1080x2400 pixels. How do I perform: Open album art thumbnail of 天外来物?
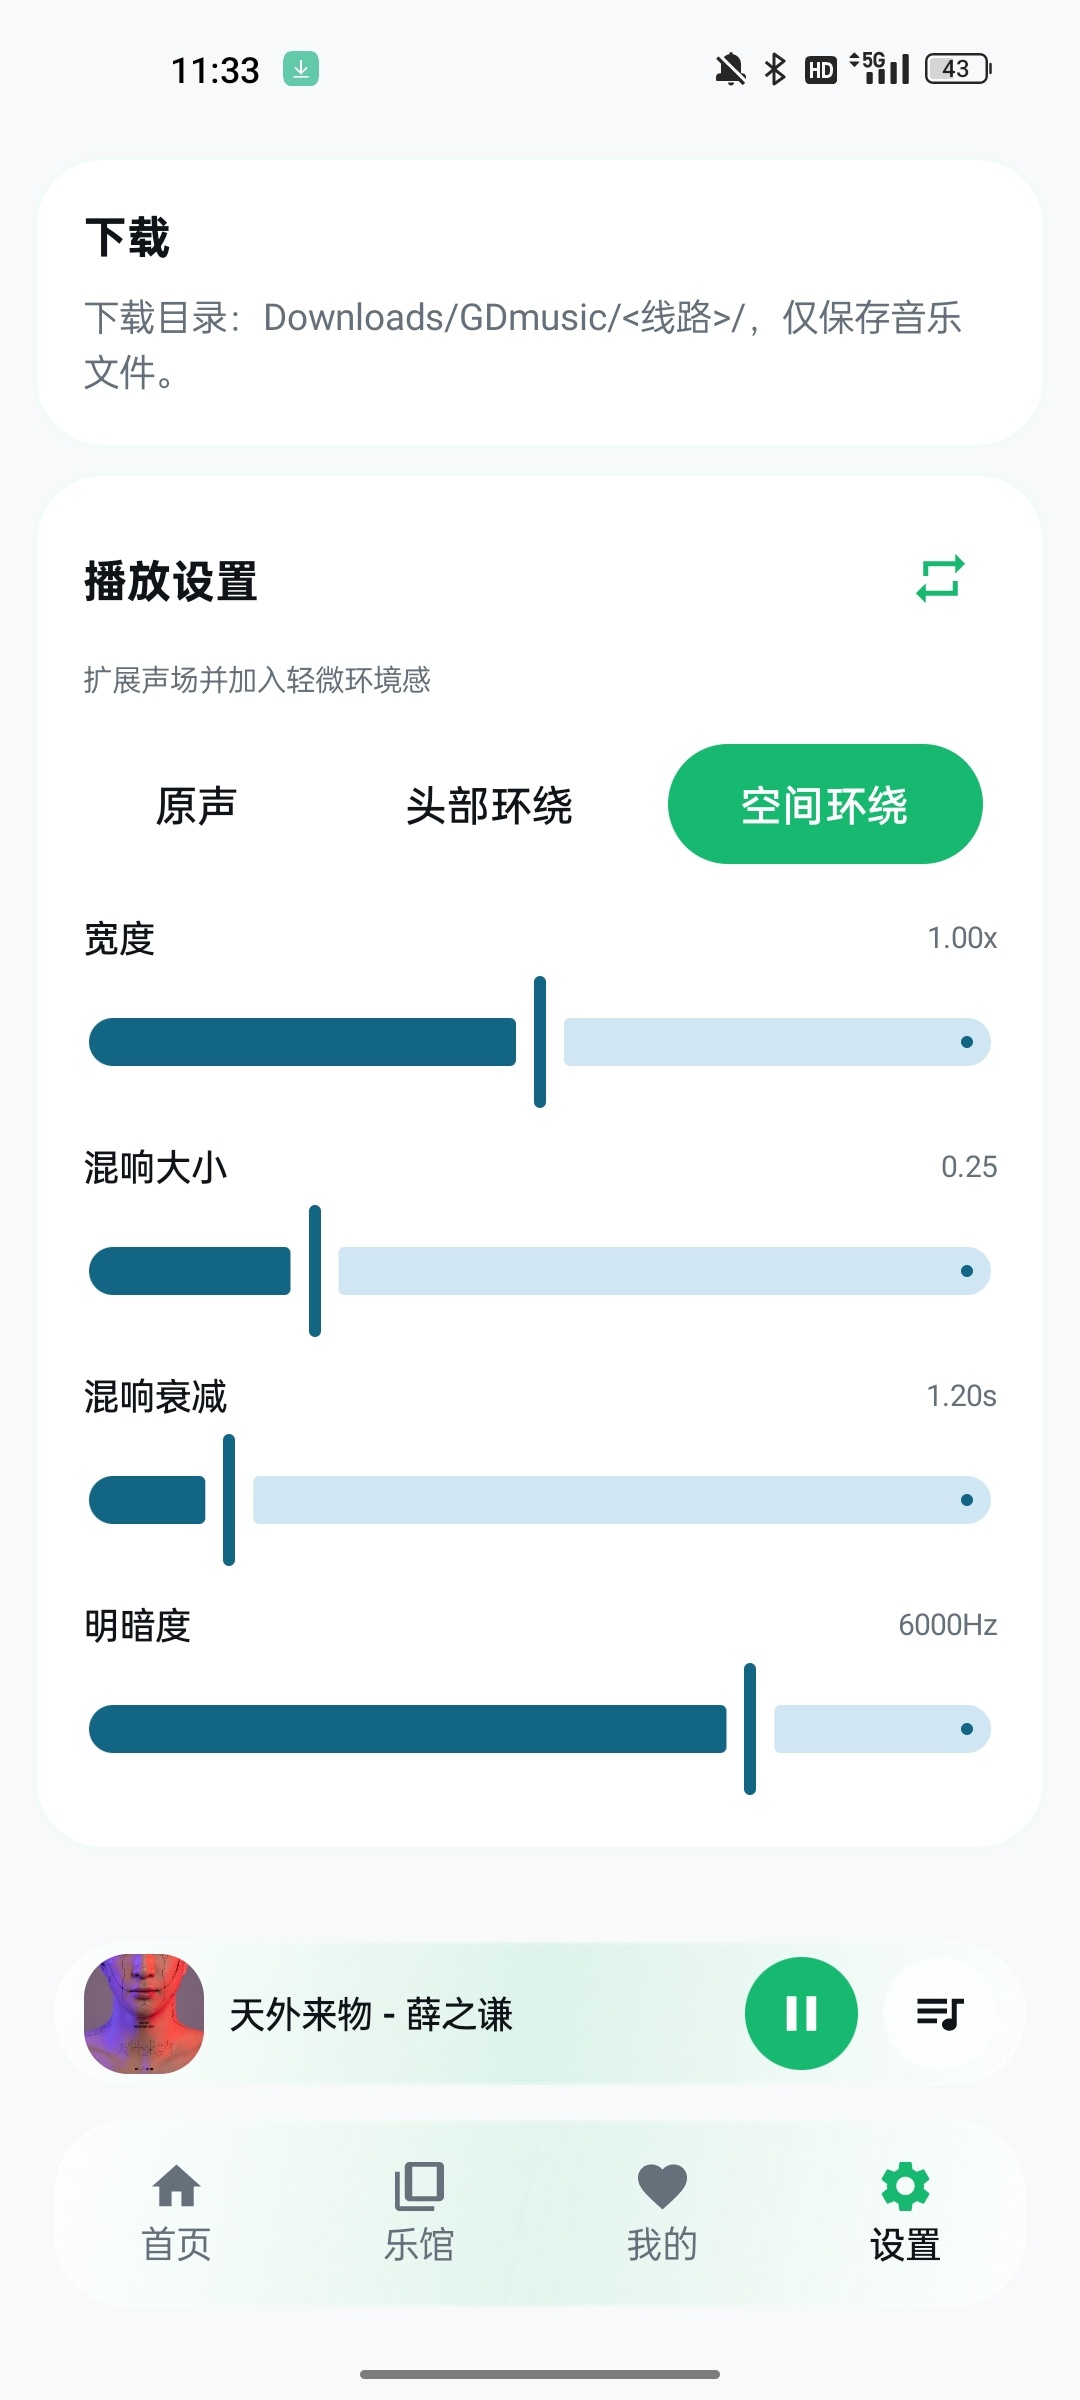click(x=144, y=2013)
